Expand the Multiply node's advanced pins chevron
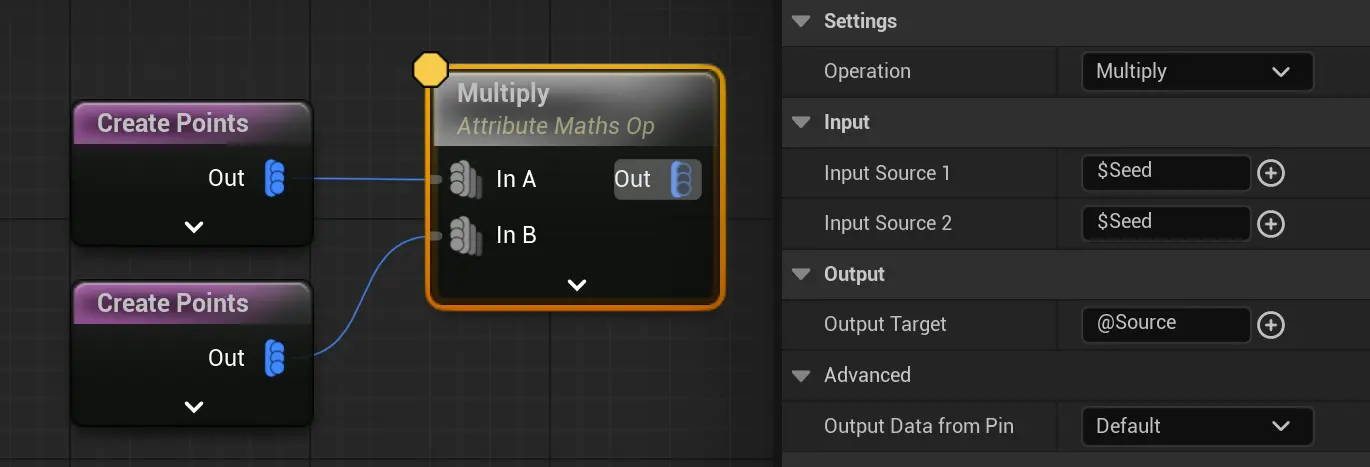Image resolution: width=1370 pixels, height=467 pixels. click(576, 285)
